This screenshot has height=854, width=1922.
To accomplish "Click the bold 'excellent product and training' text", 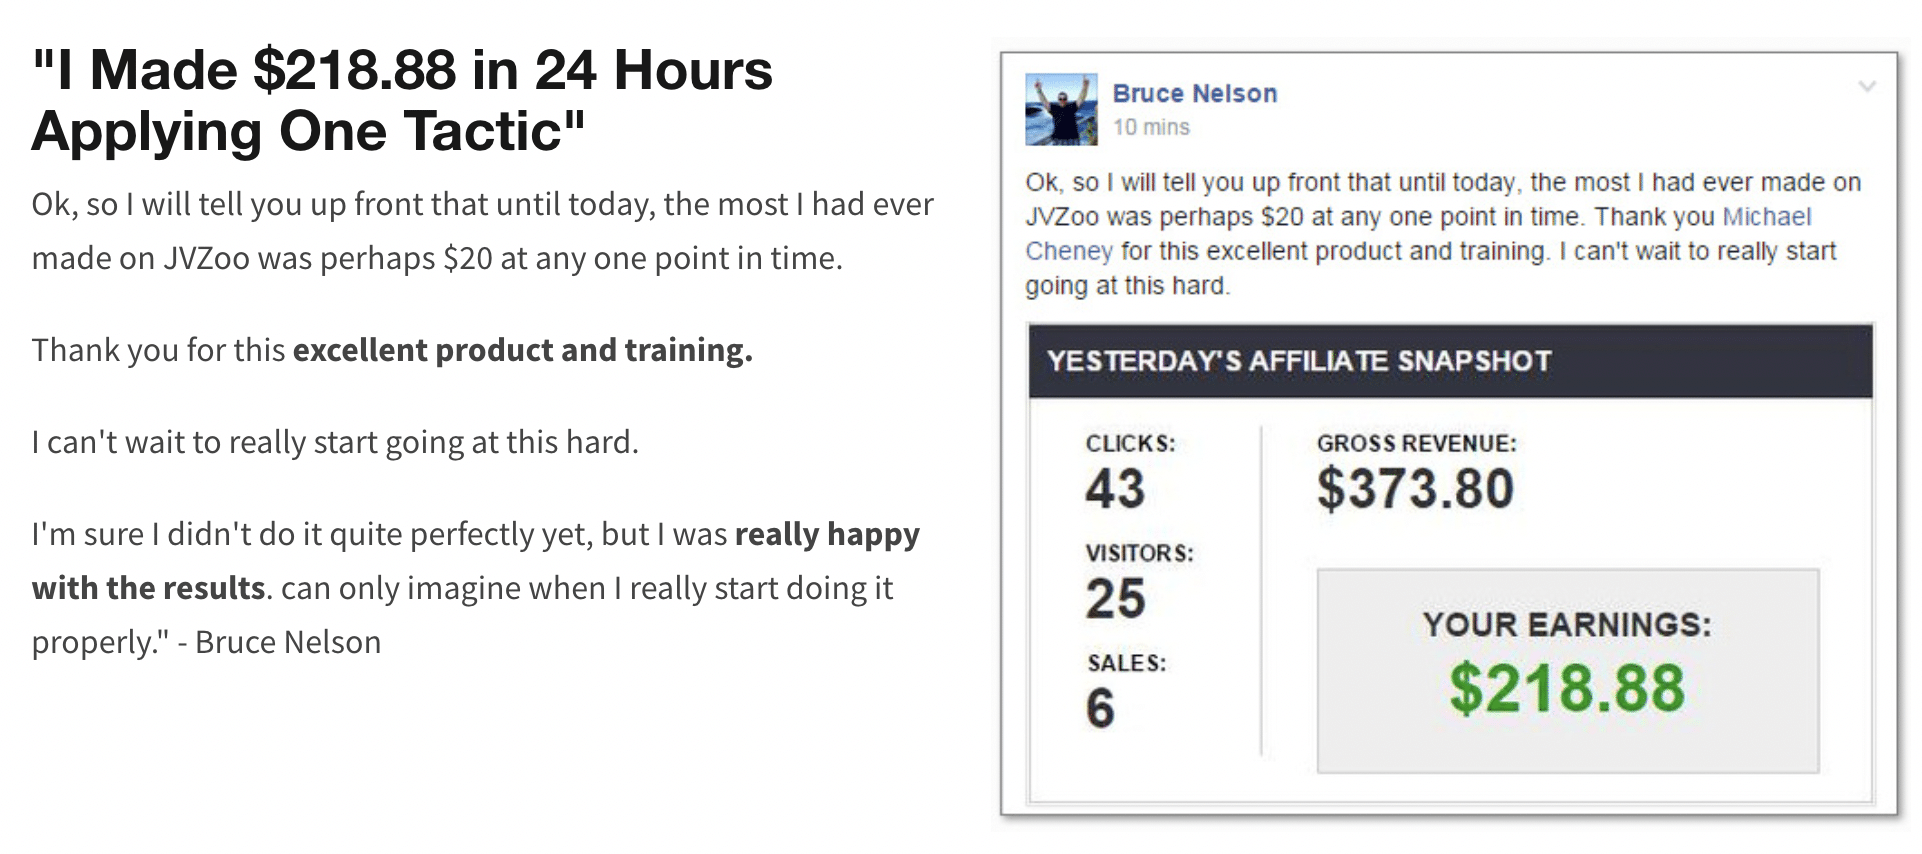I will click(522, 350).
